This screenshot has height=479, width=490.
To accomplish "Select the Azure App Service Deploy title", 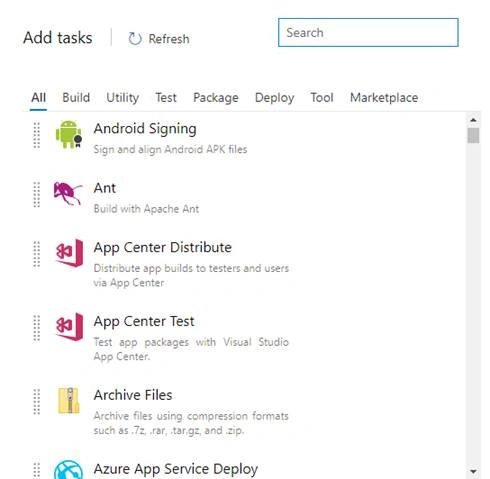I will coord(176,469).
